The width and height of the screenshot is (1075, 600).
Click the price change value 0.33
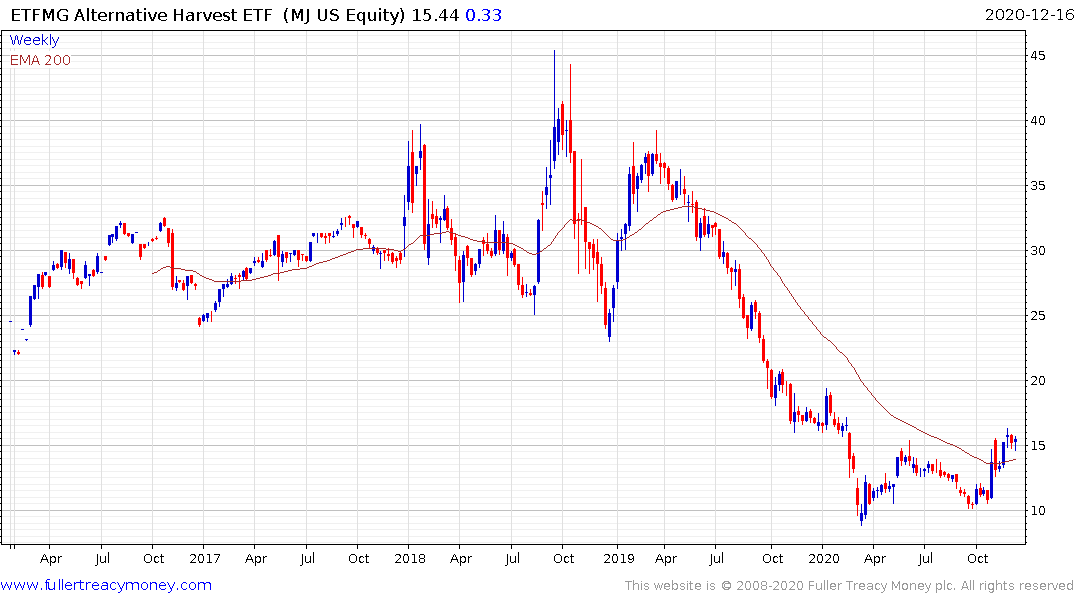click(x=484, y=15)
